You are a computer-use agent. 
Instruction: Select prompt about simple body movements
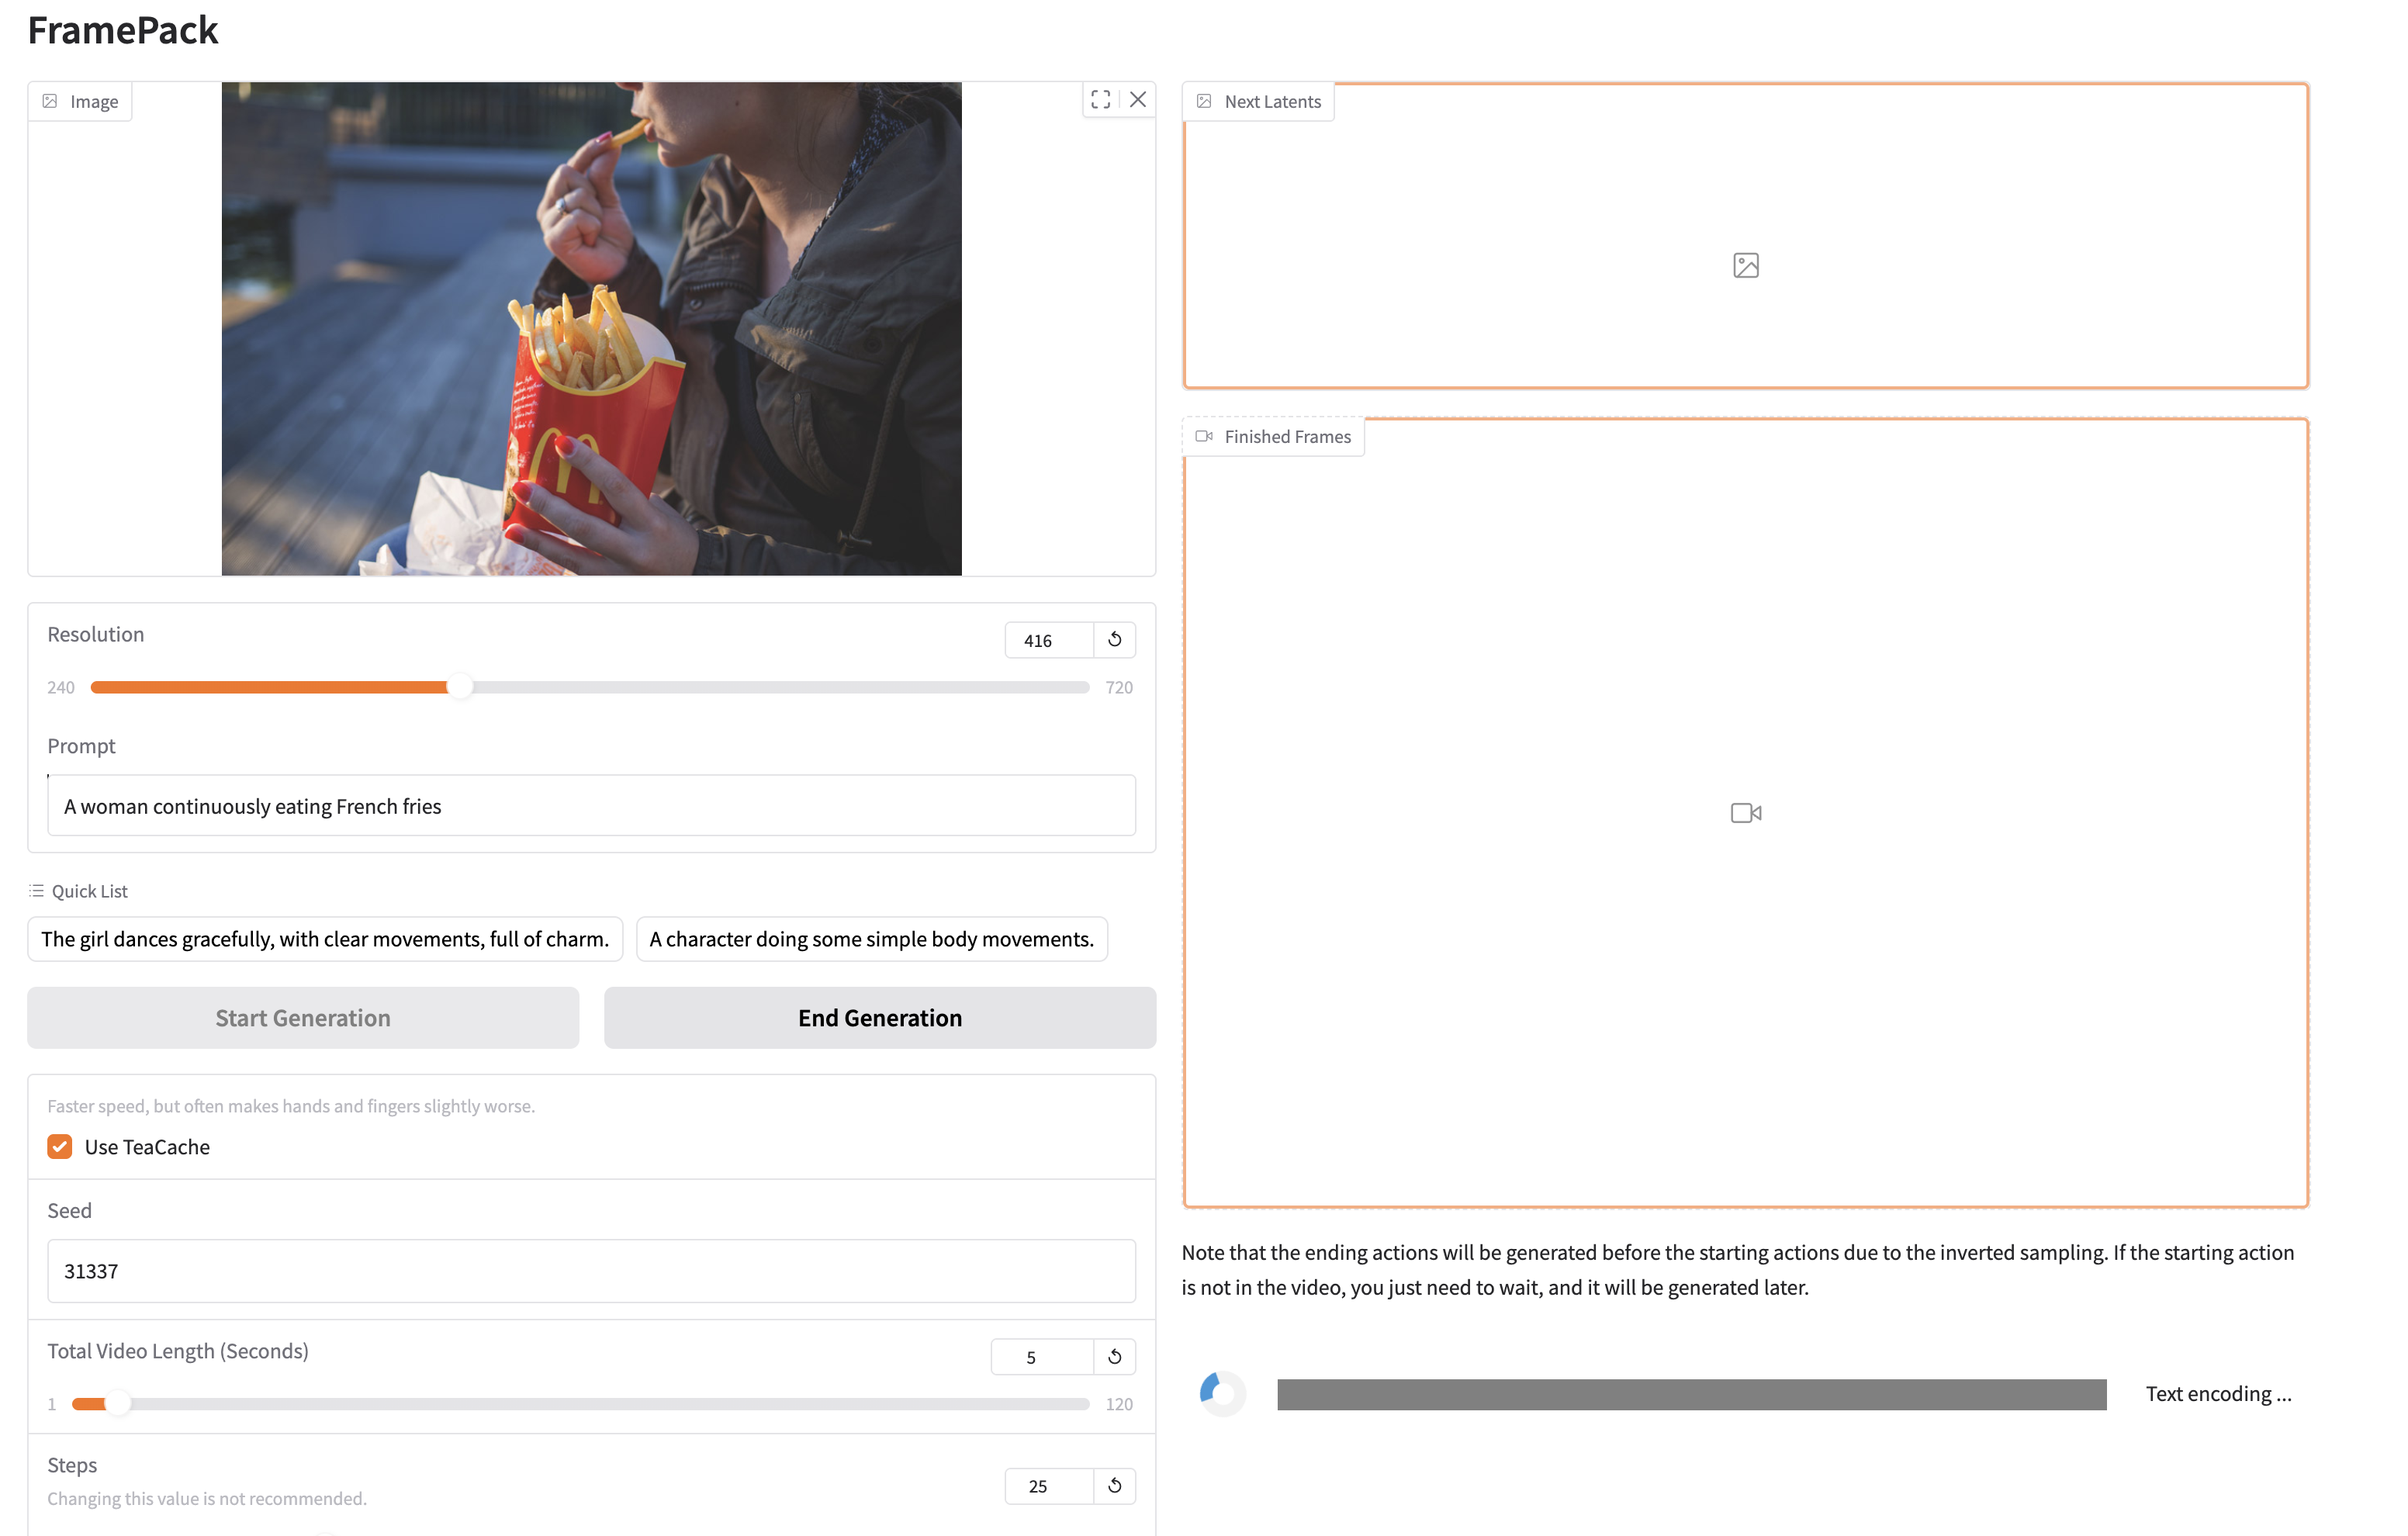(x=871, y=938)
